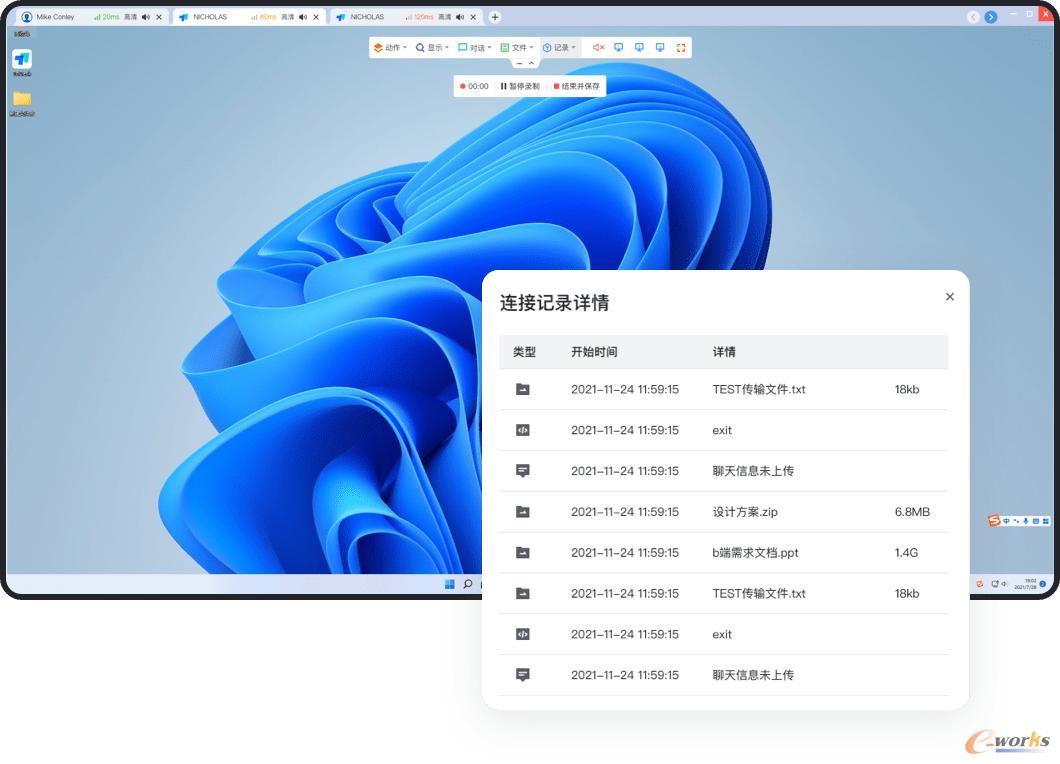This screenshot has width=1060, height=764.
Task: Click the 1.4G file size
Action: pyautogui.click(x=906, y=552)
